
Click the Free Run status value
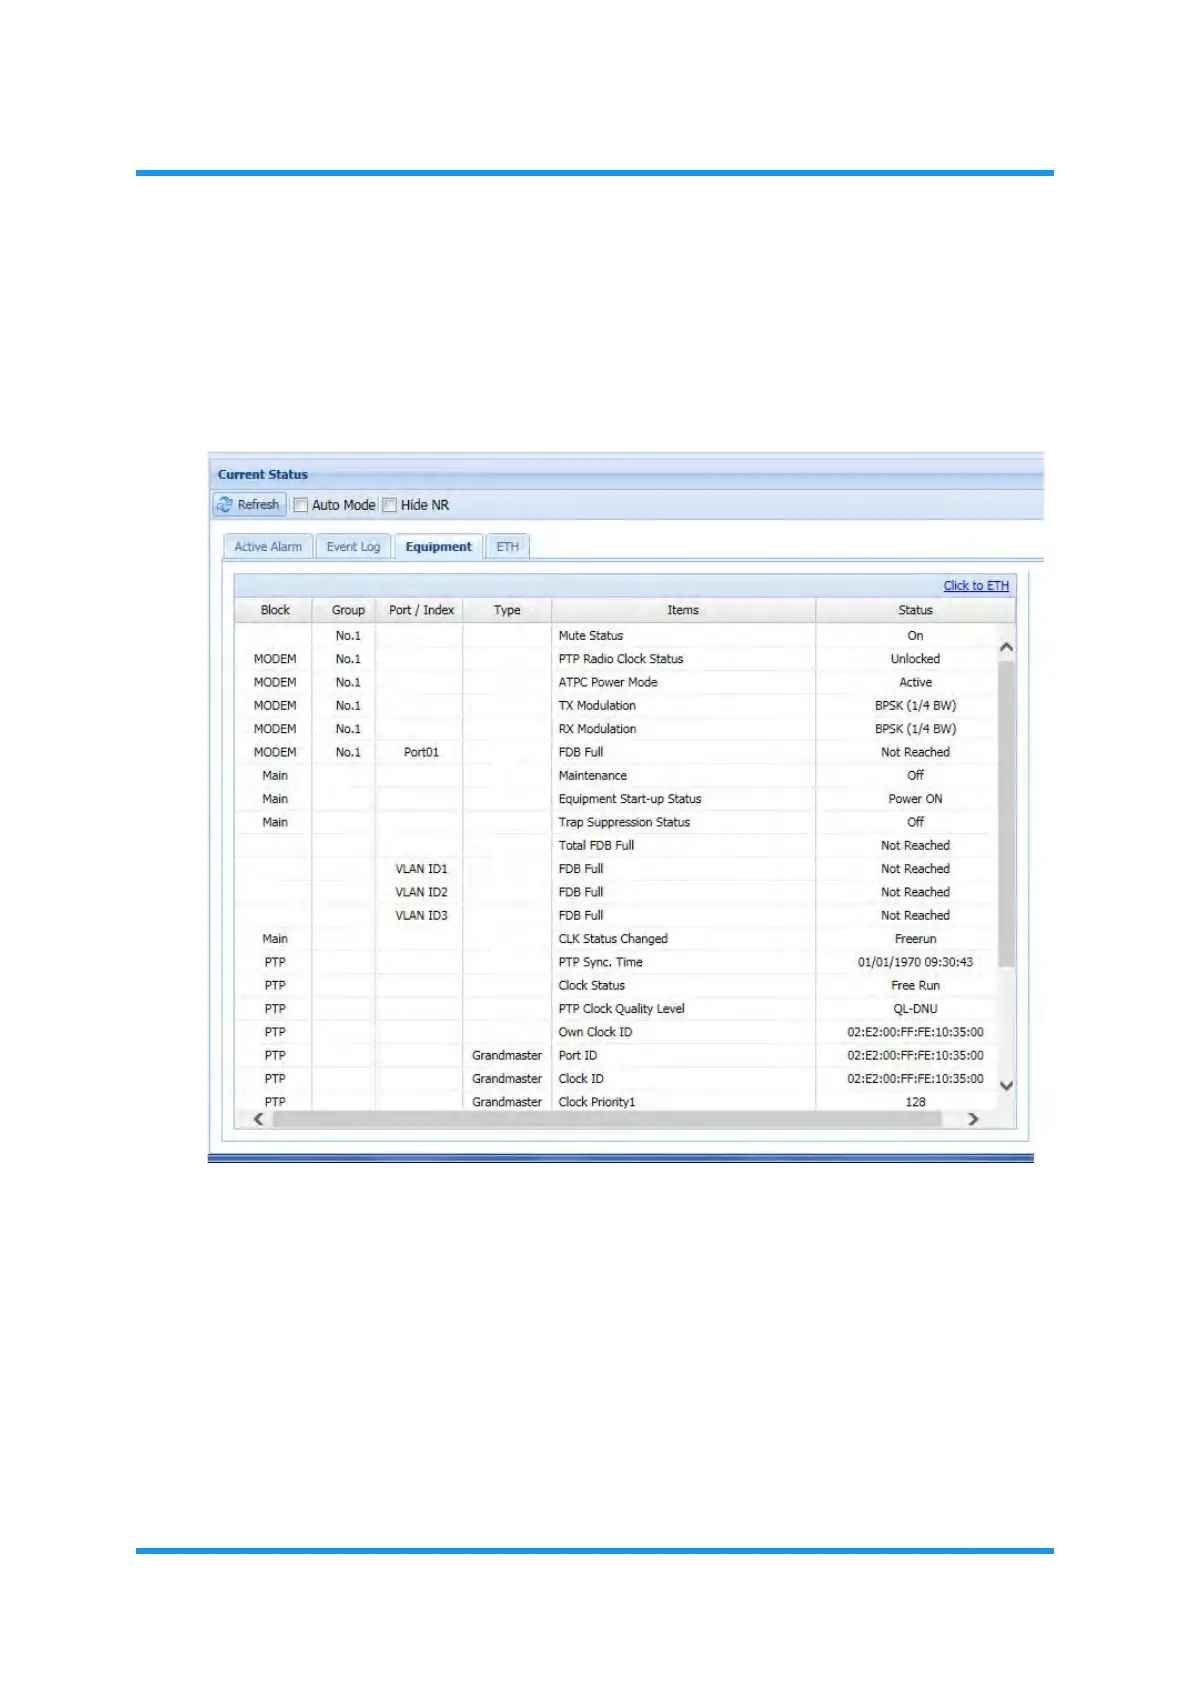915,986
